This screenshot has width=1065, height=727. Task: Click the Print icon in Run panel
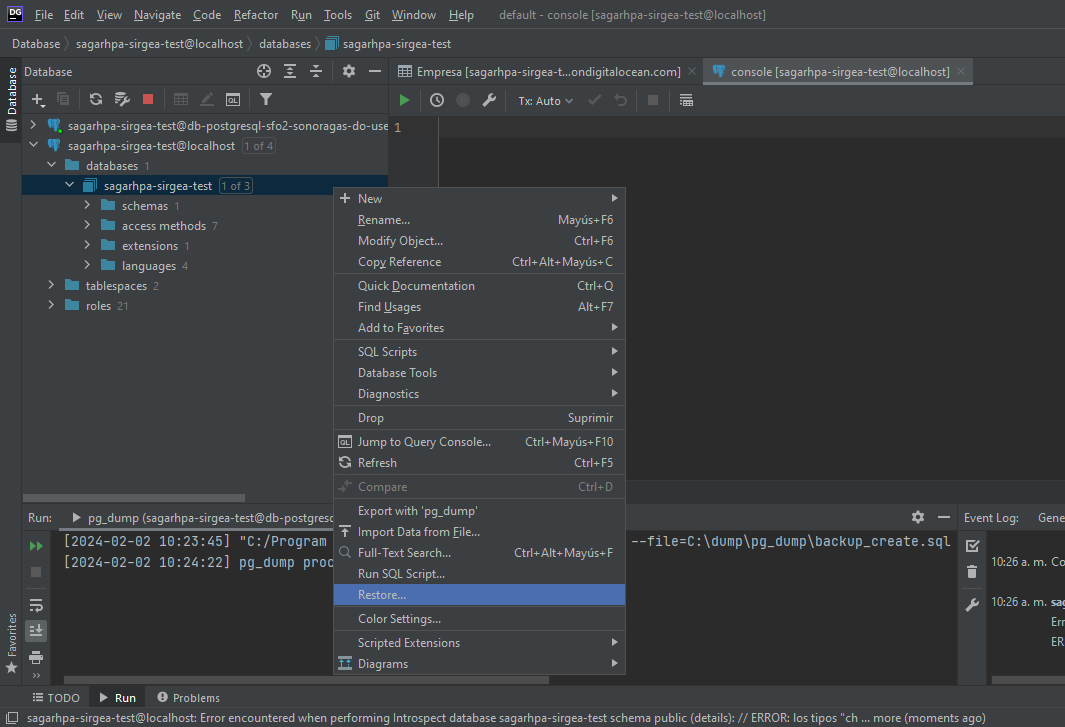click(36, 657)
